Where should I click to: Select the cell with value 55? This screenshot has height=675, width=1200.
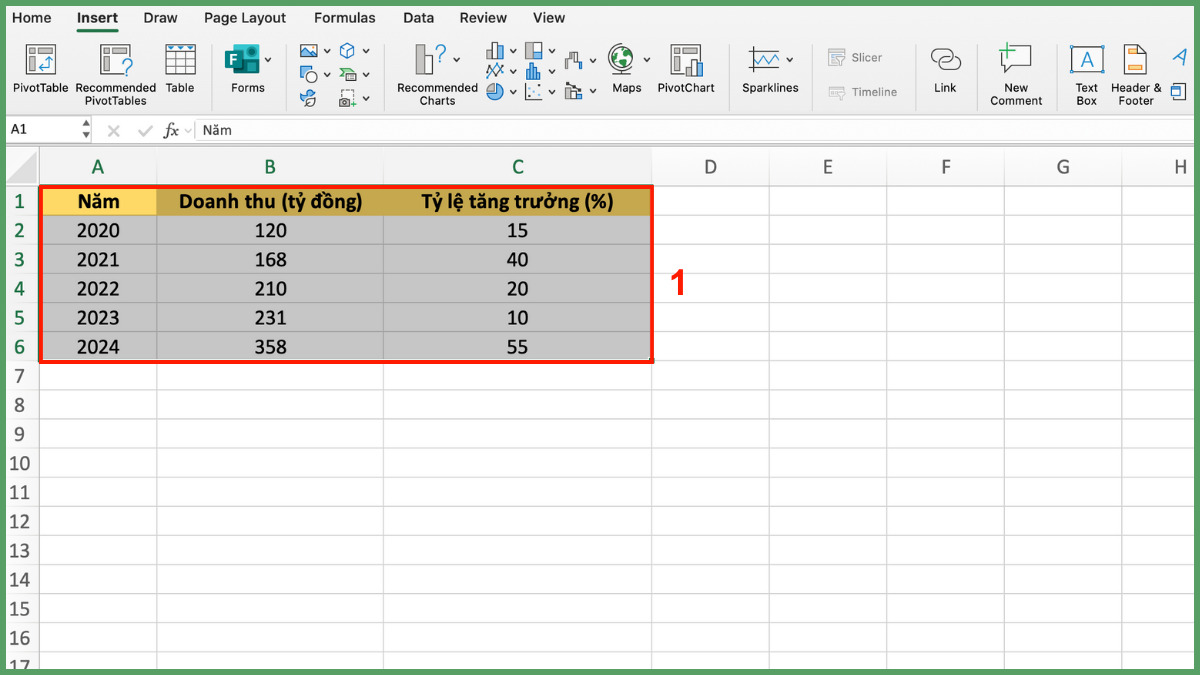[517, 347]
